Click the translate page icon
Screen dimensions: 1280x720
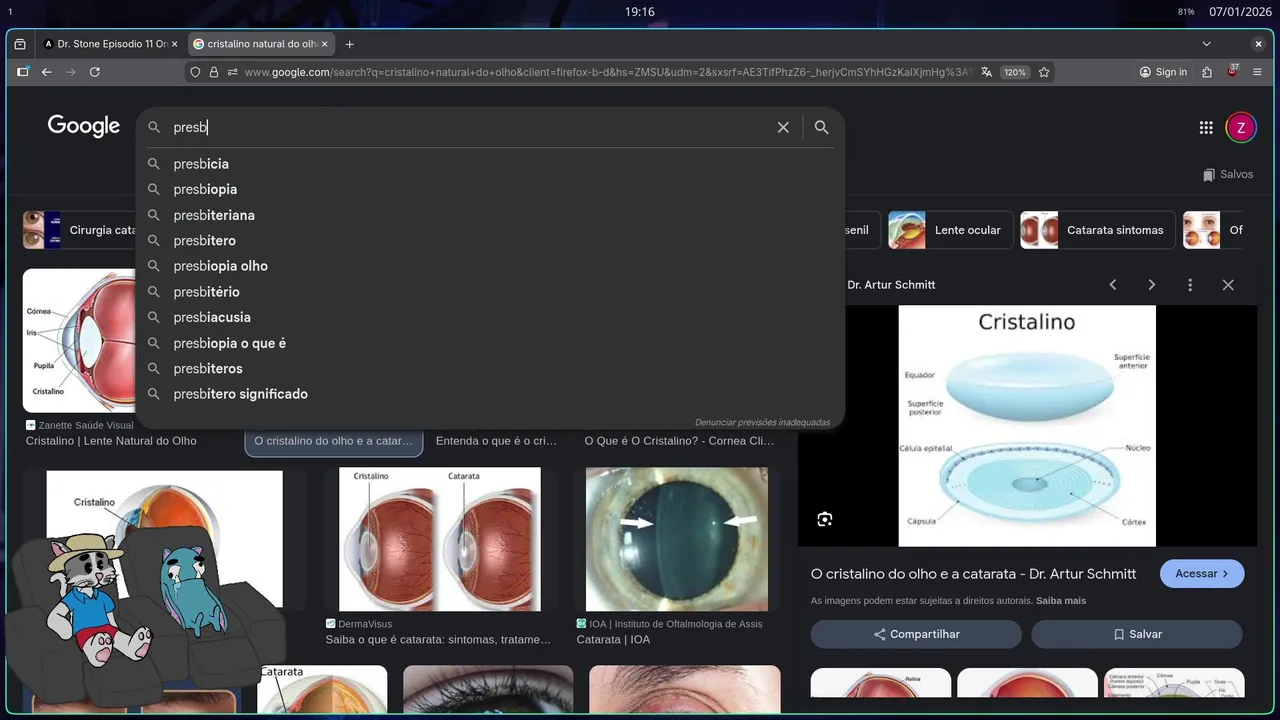987,72
